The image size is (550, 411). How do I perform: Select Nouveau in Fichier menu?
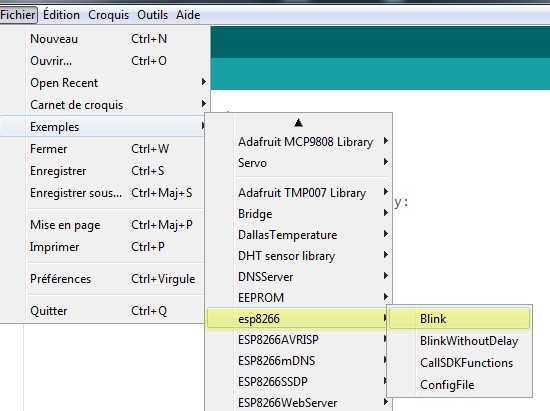point(105,39)
